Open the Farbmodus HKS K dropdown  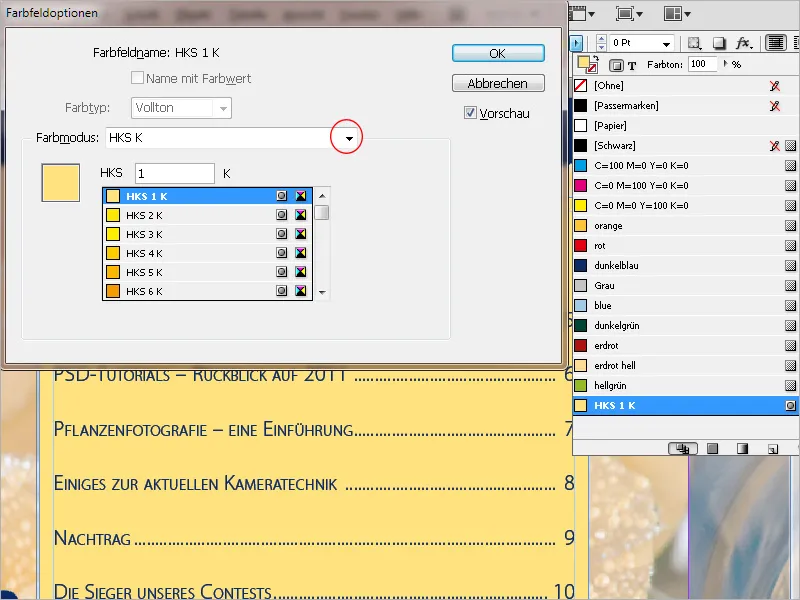coord(349,138)
